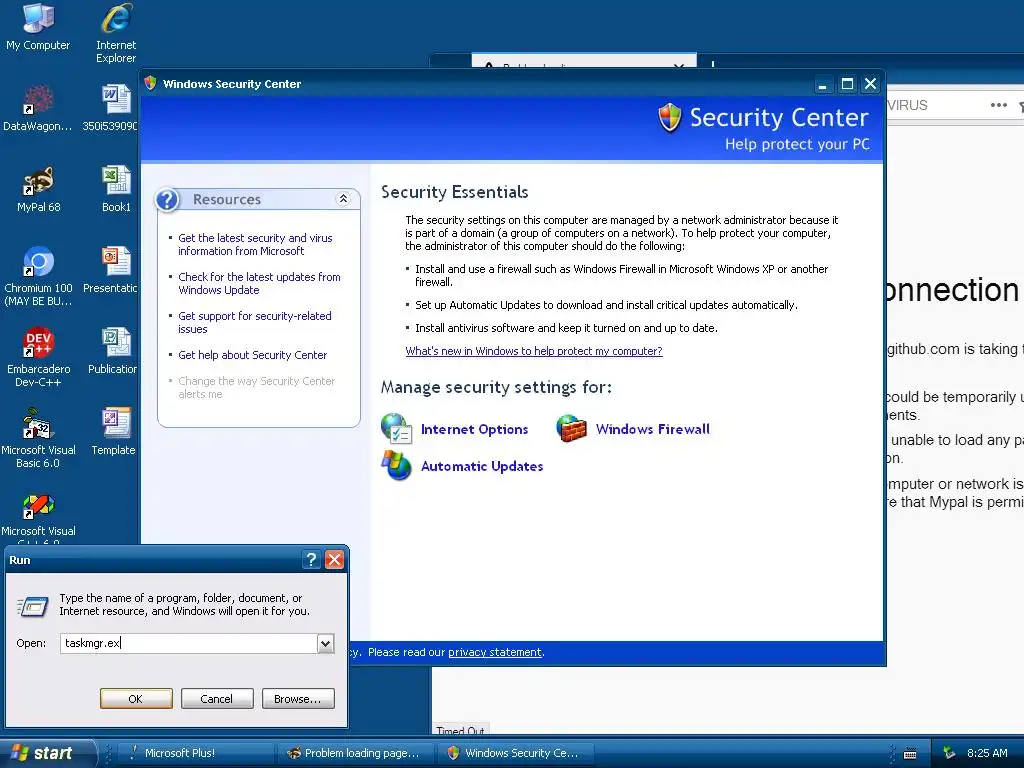Select the Embarcadero Dev-C++ shortcut

pos(38,358)
